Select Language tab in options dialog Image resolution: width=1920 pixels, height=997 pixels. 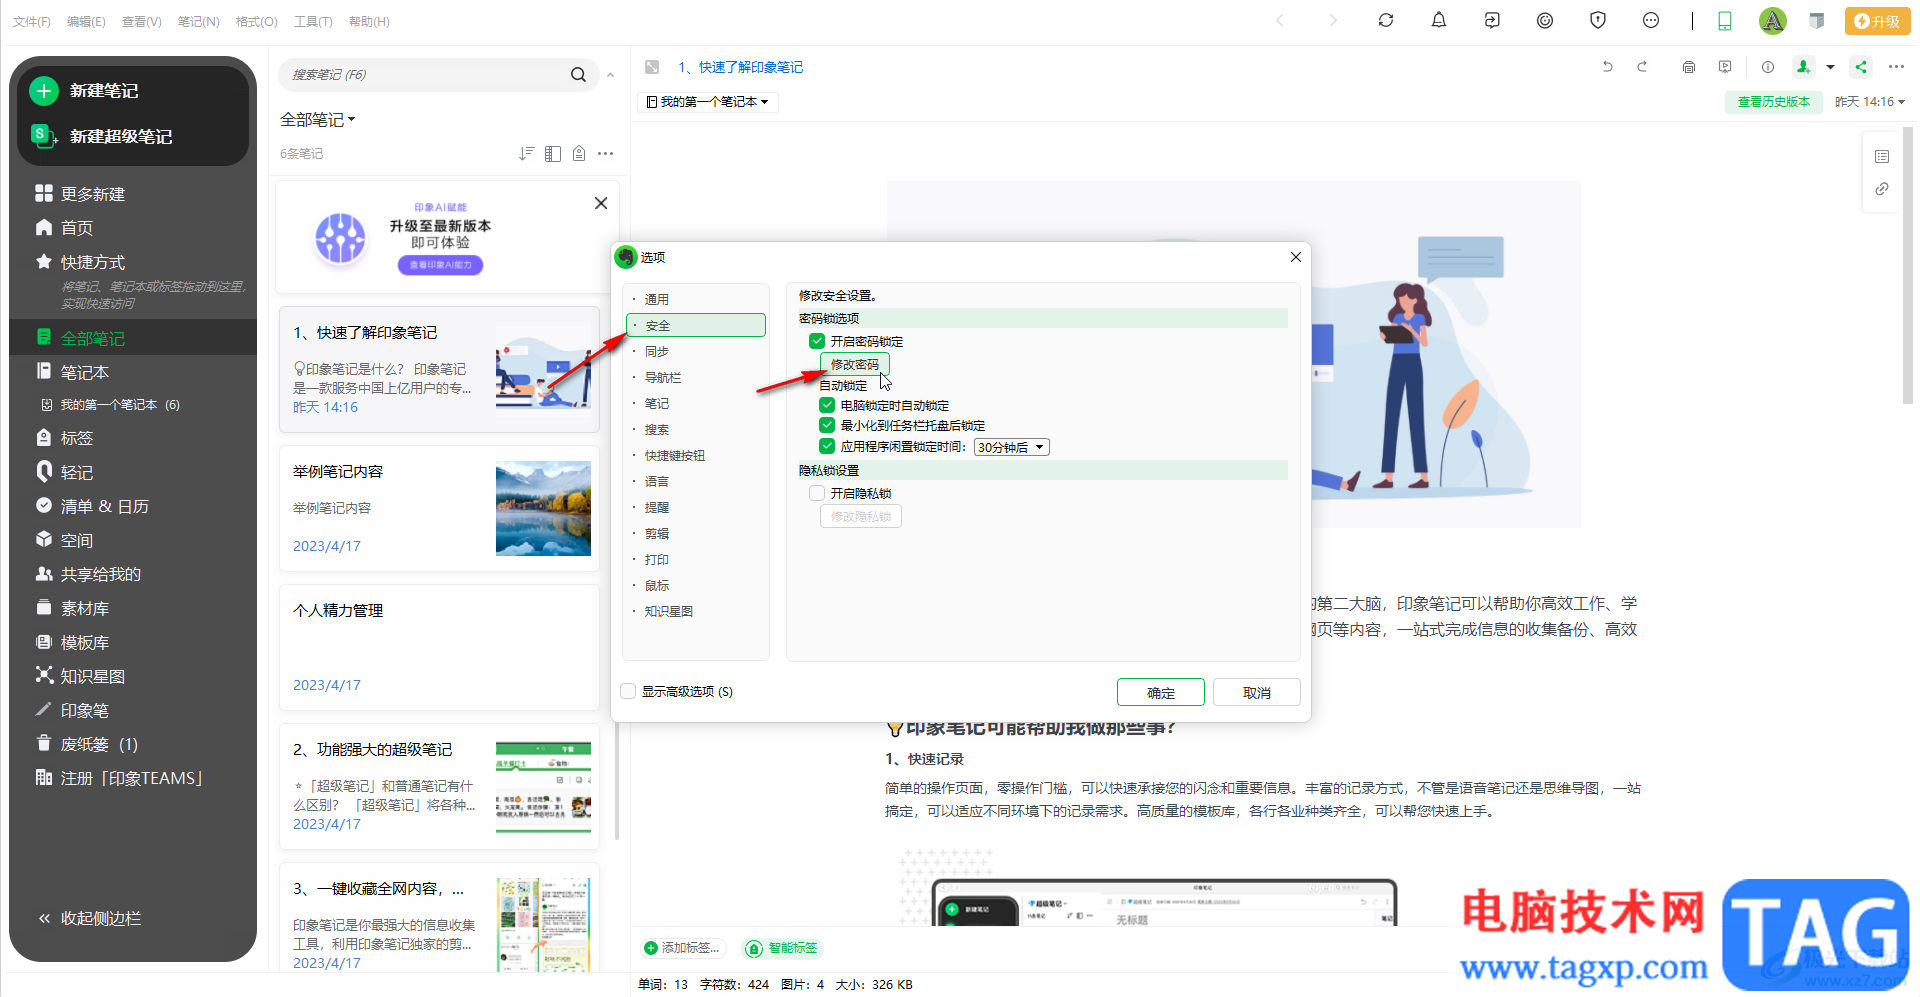(657, 481)
